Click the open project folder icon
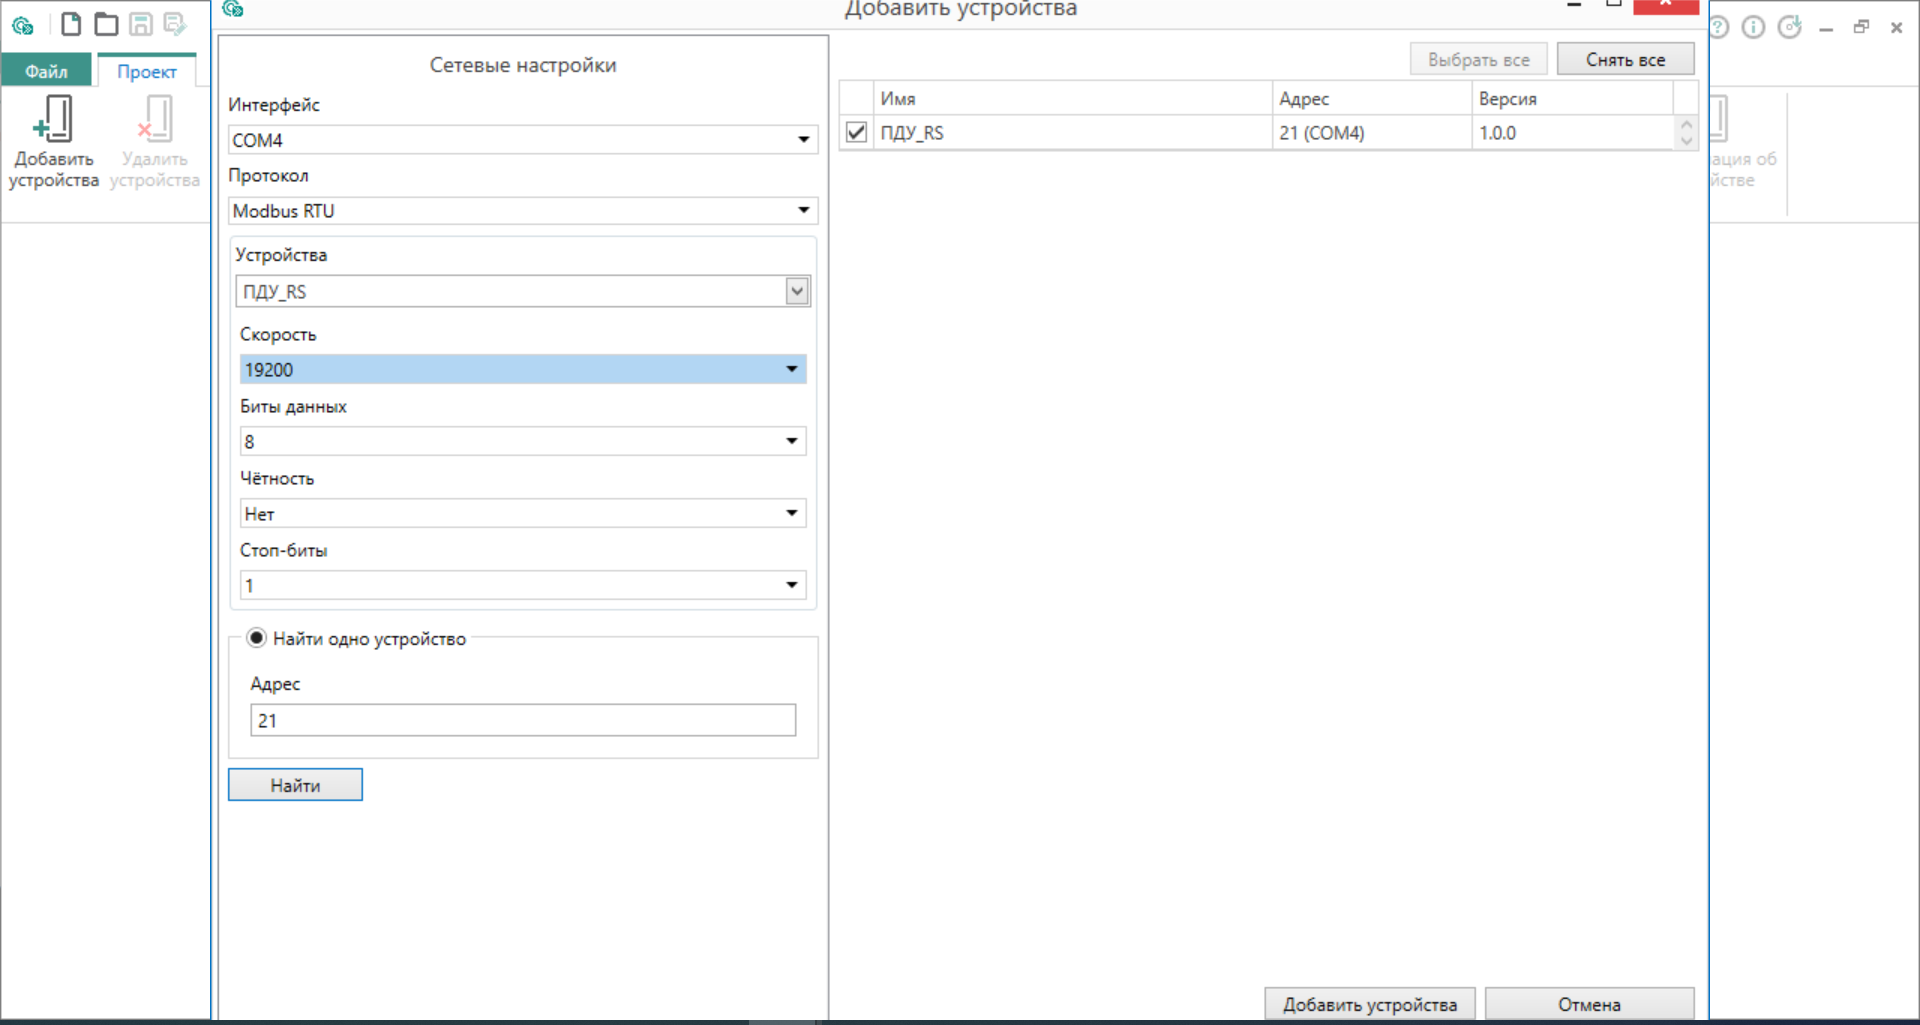The image size is (1920, 1025). pyautogui.click(x=106, y=24)
